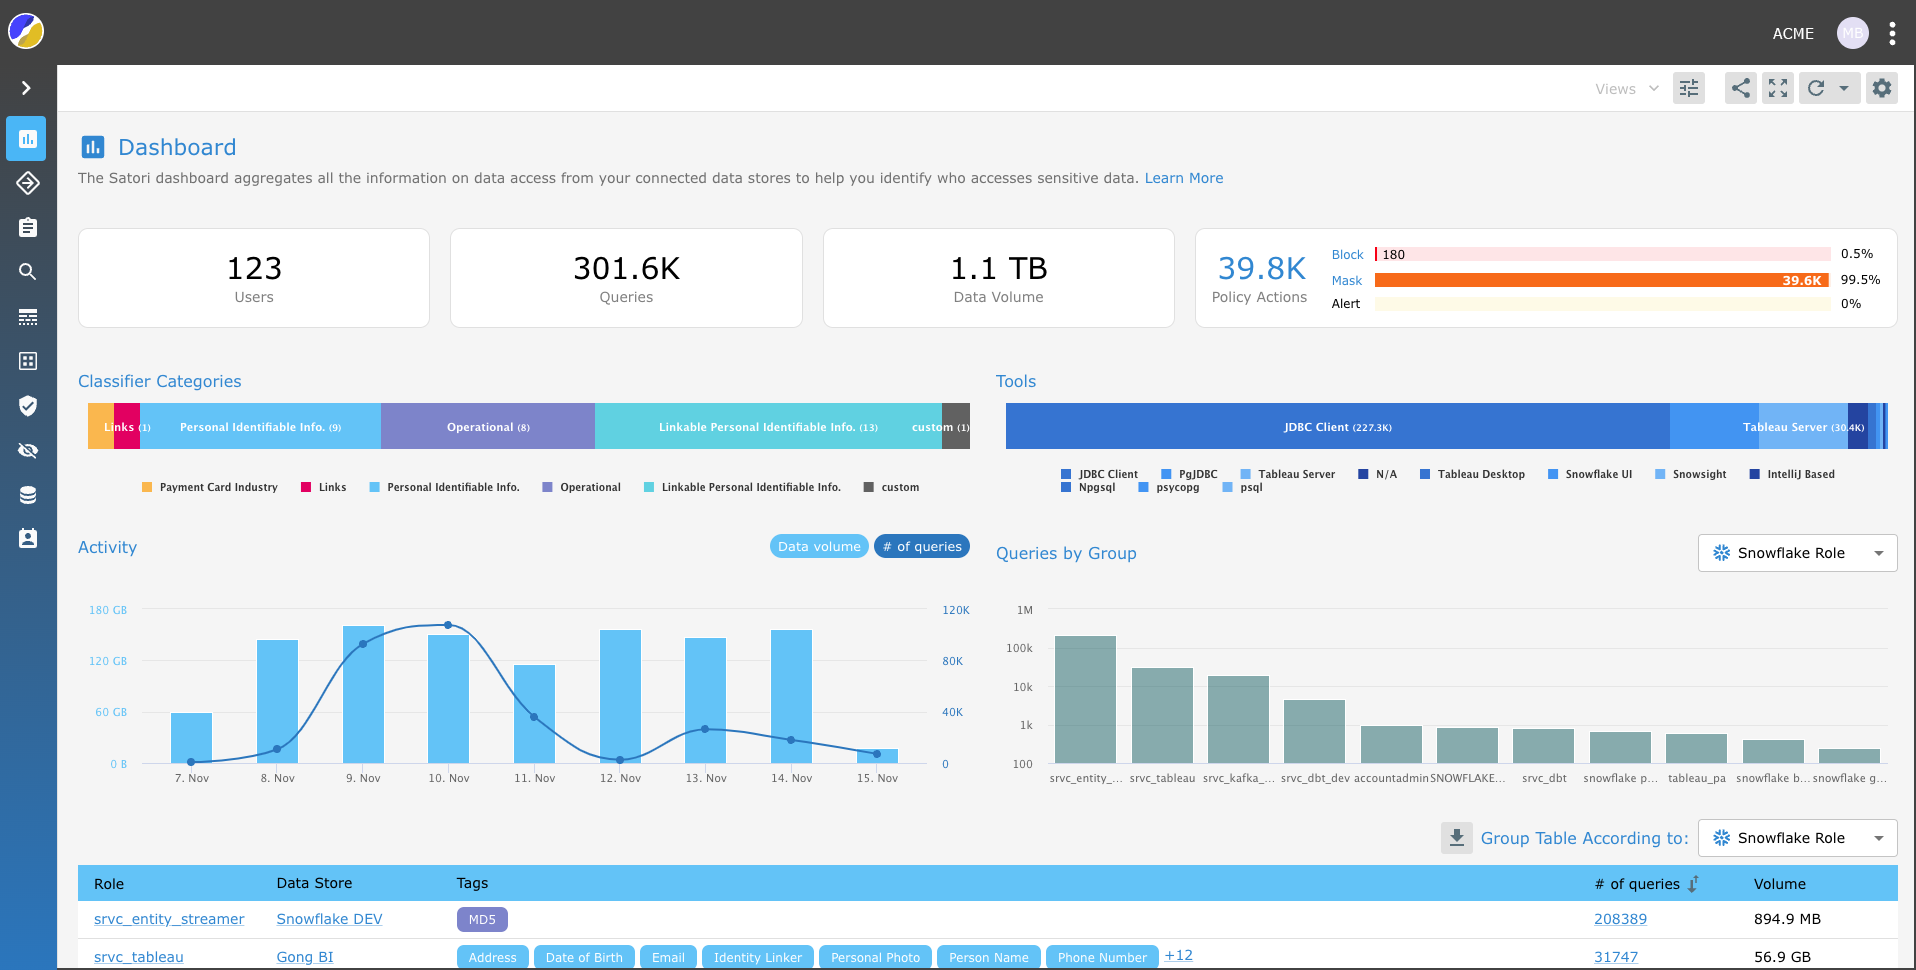Viewport: 1916px width, 970px height.
Task: Open the Group Table According to dropdown
Action: pos(1797,838)
